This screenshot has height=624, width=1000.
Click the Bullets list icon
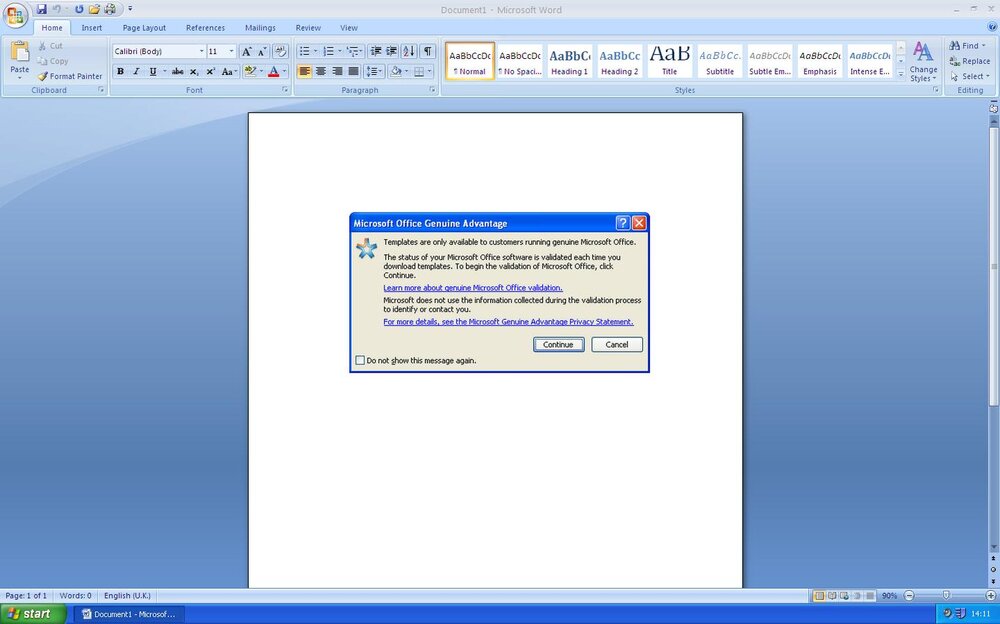[304, 52]
